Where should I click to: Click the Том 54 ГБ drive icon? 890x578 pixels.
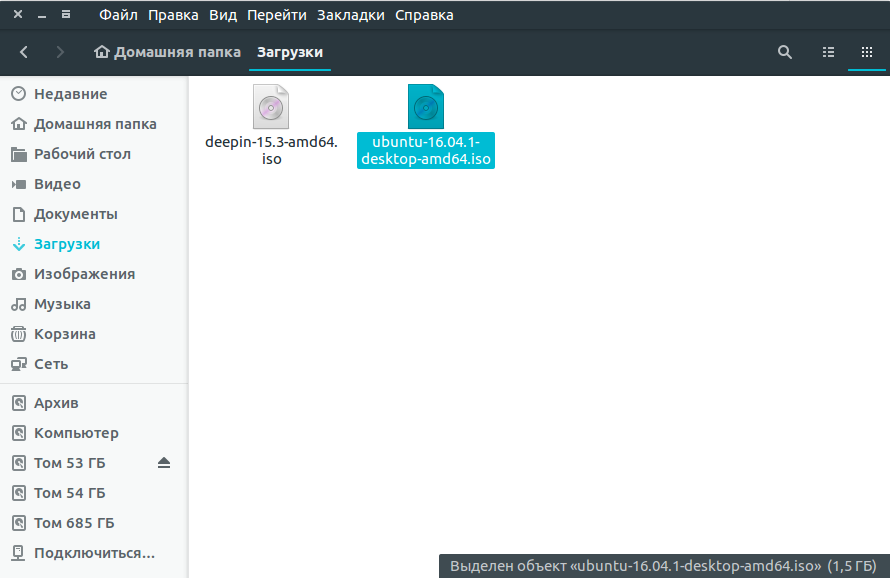pyautogui.click(x=19, y=493)
